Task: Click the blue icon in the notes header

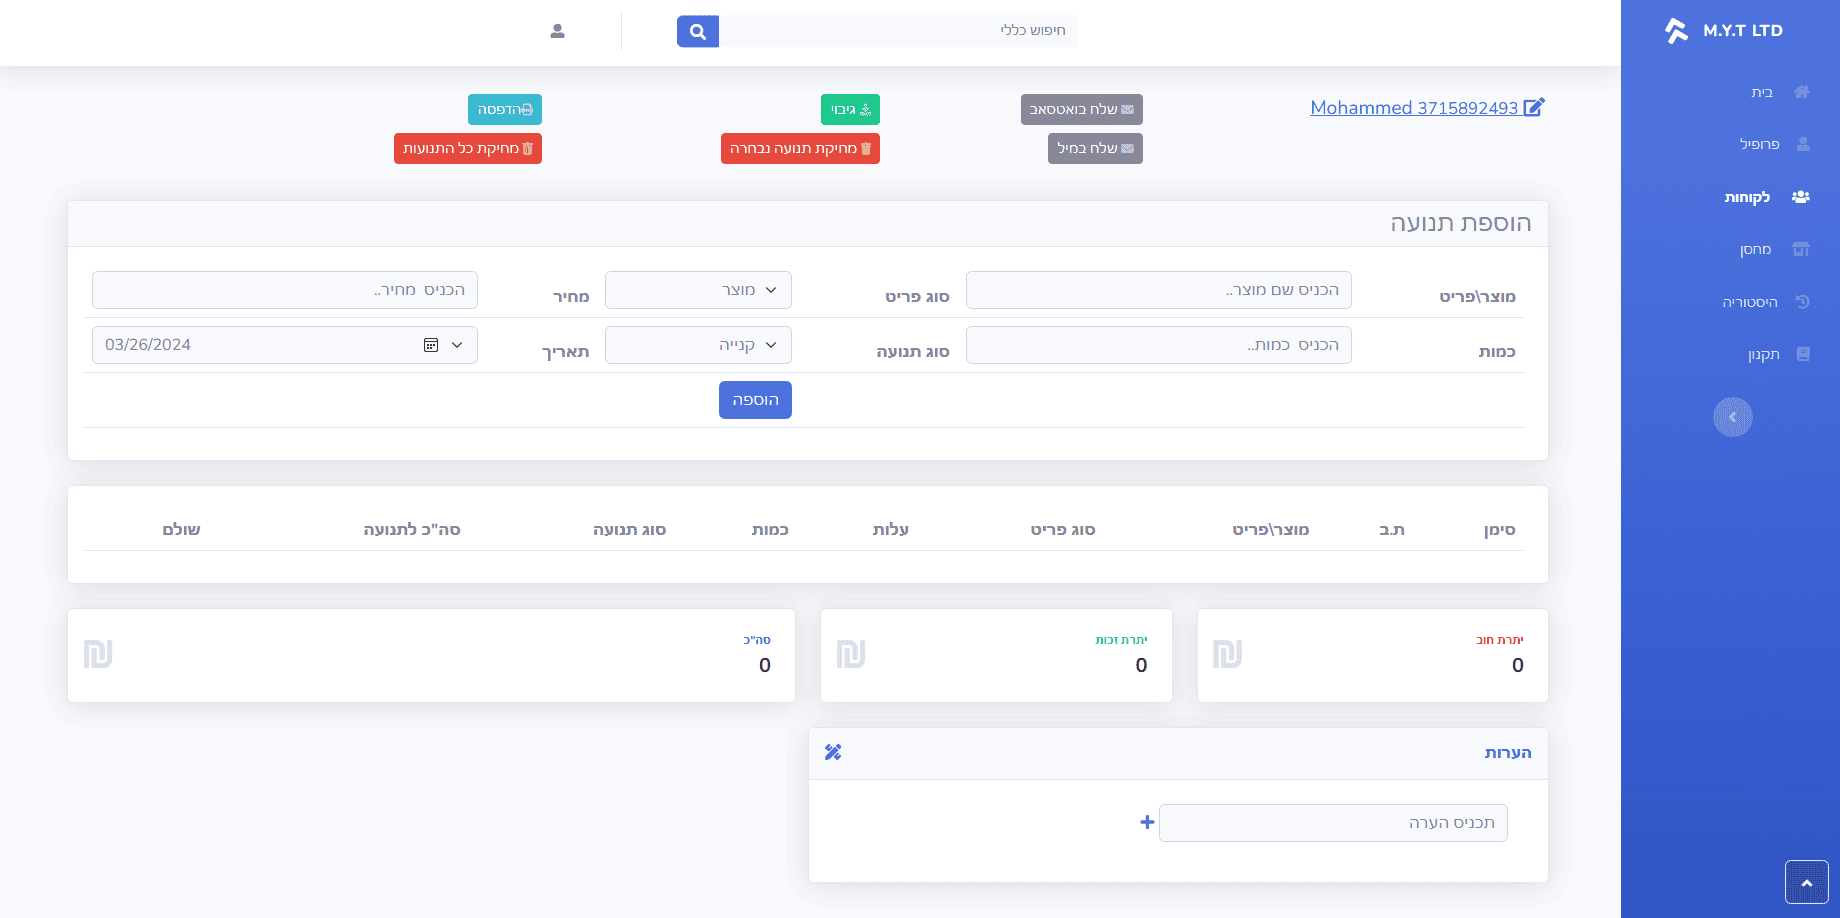Action: tap(833, 751)
